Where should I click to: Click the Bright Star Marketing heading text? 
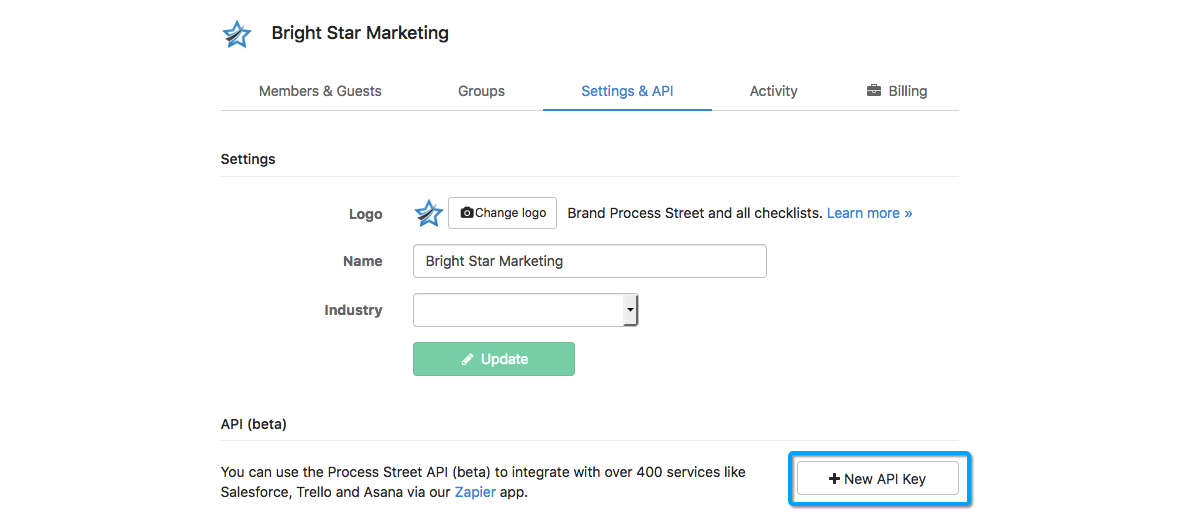pos(360,33)
